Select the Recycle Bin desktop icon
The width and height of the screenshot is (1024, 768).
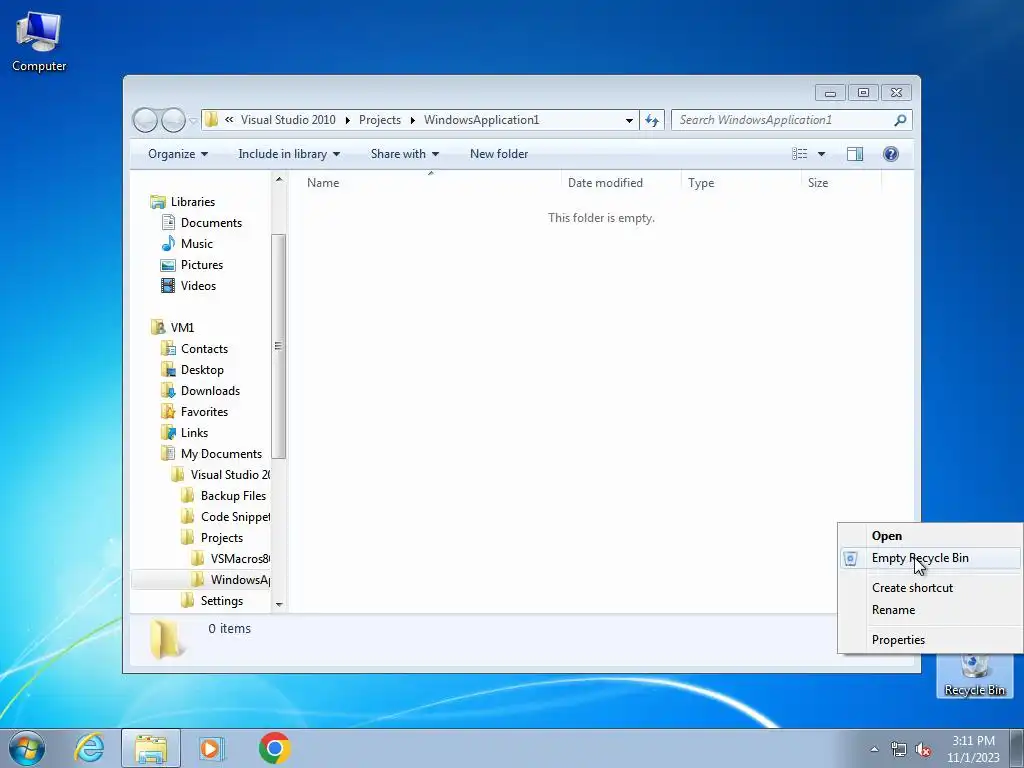tap(974, 676)
